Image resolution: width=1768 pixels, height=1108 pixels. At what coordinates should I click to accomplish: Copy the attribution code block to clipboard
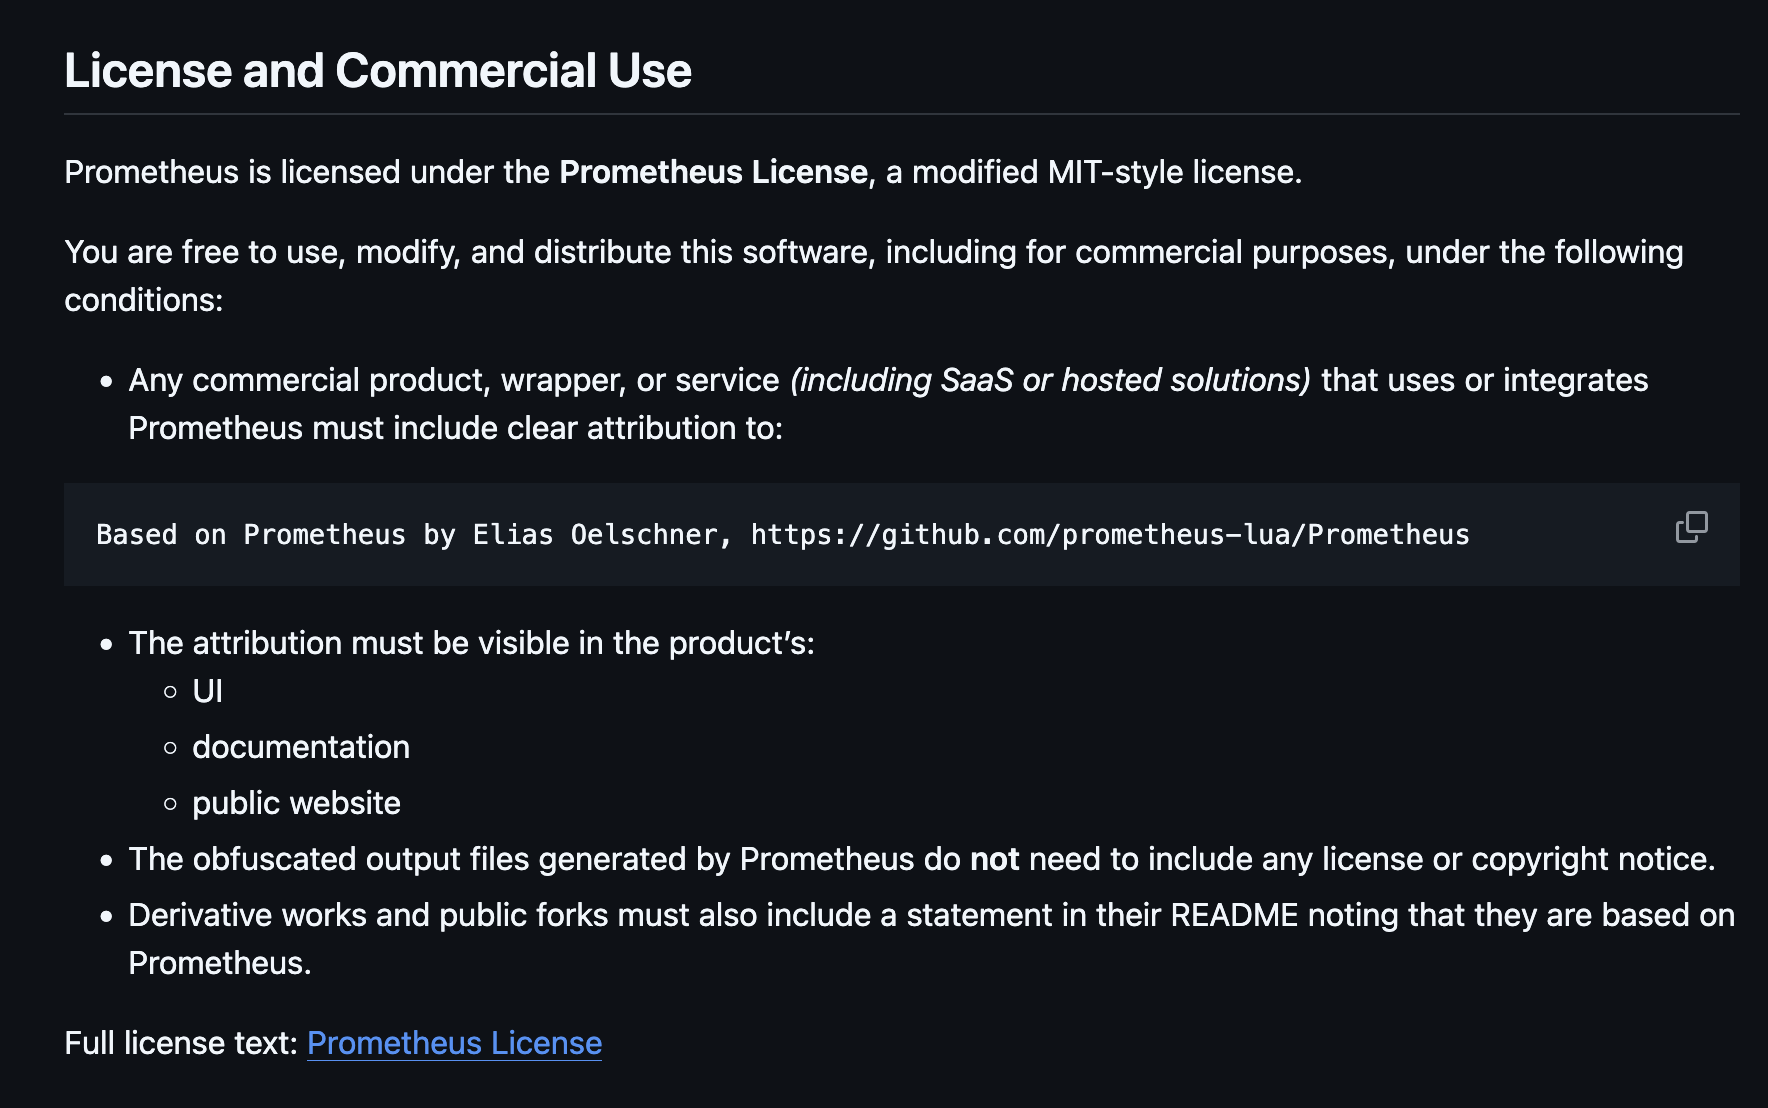pyautogui.click(x=1691, y=527)
